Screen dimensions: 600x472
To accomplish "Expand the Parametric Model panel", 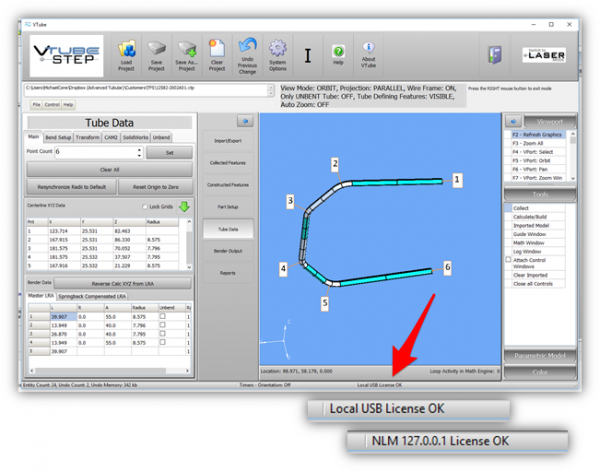I will pyautogui.click(x=539, y=355).
